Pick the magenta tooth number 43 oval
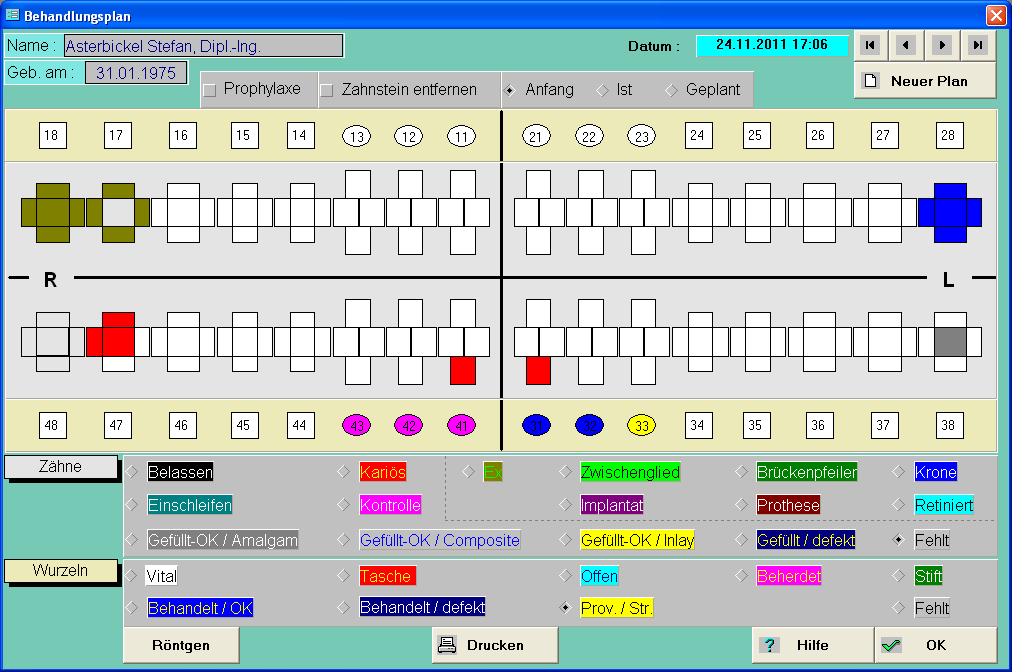 coord(356,425)
